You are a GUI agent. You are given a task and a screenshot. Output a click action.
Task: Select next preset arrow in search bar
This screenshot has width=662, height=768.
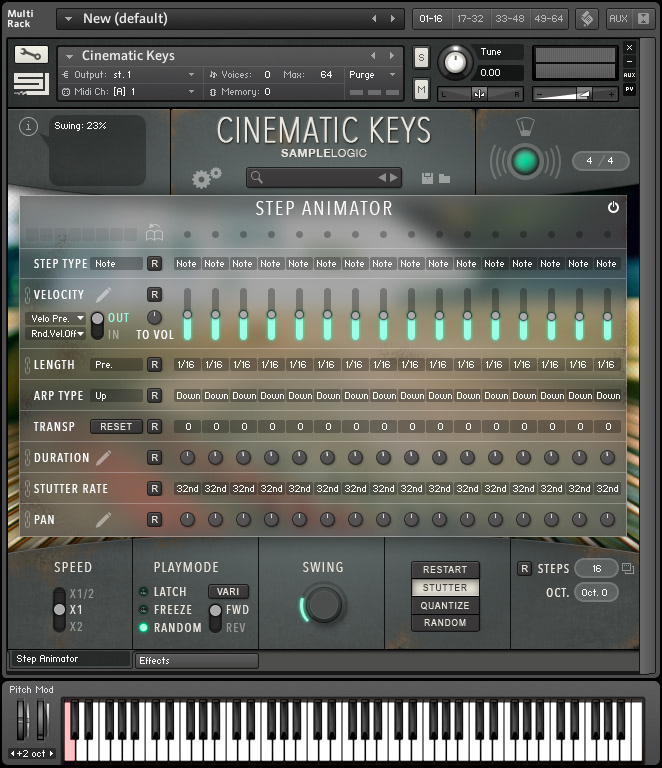(x=394, y=177)
